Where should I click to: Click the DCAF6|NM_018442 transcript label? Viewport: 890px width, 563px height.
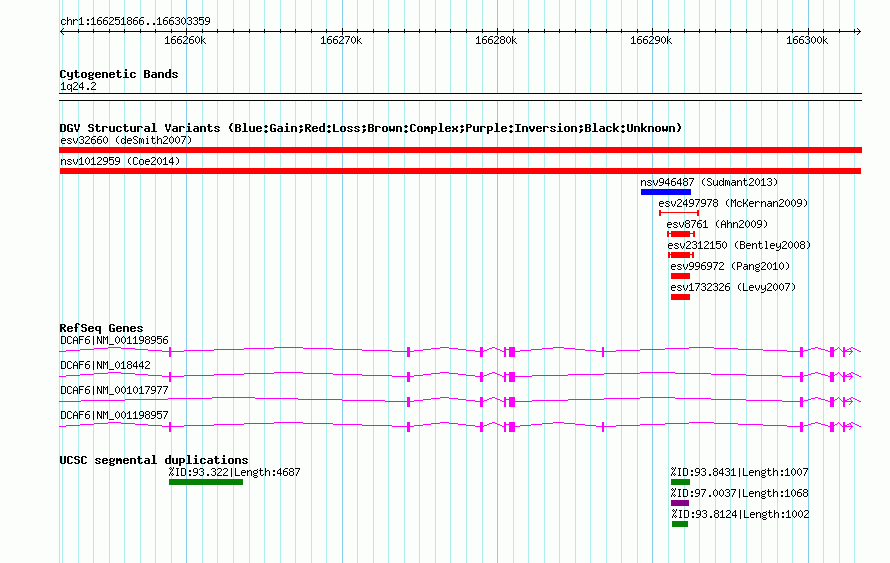click(105, 365)
